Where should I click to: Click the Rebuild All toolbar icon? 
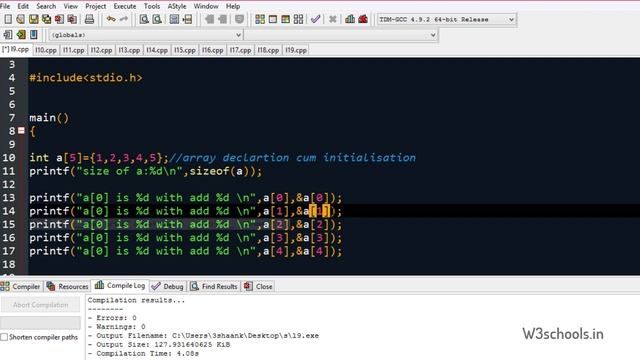(x=298, y=19)
